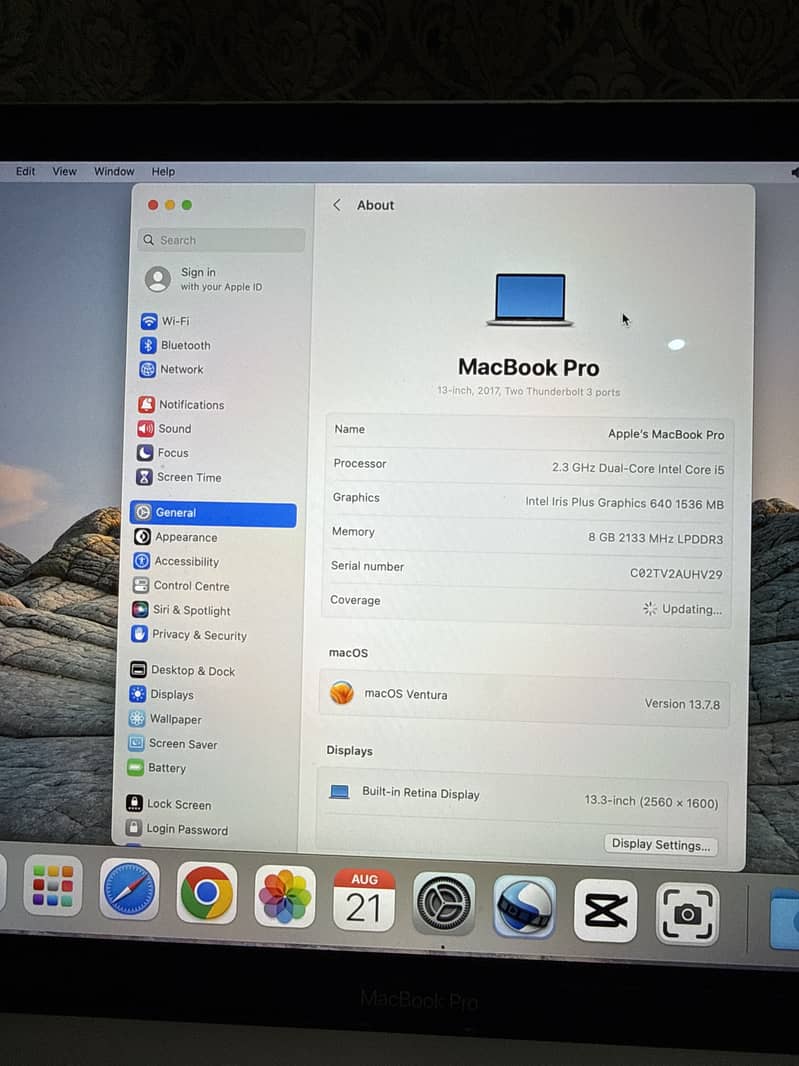Click the MacBook Pro laptop image

(530, 300)
